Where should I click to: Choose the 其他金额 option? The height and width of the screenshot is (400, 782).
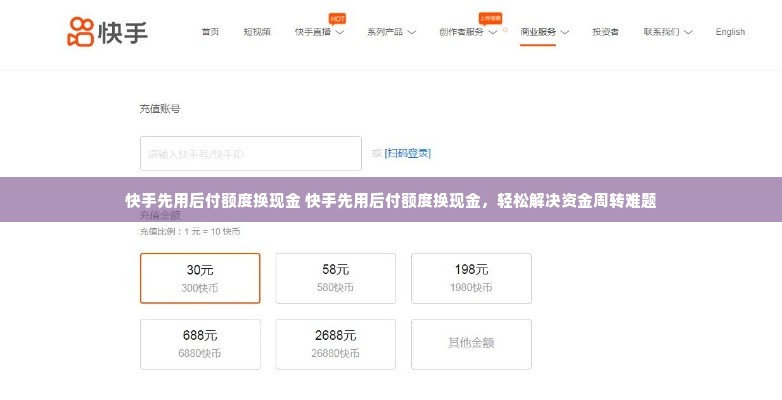click(471, 344)
